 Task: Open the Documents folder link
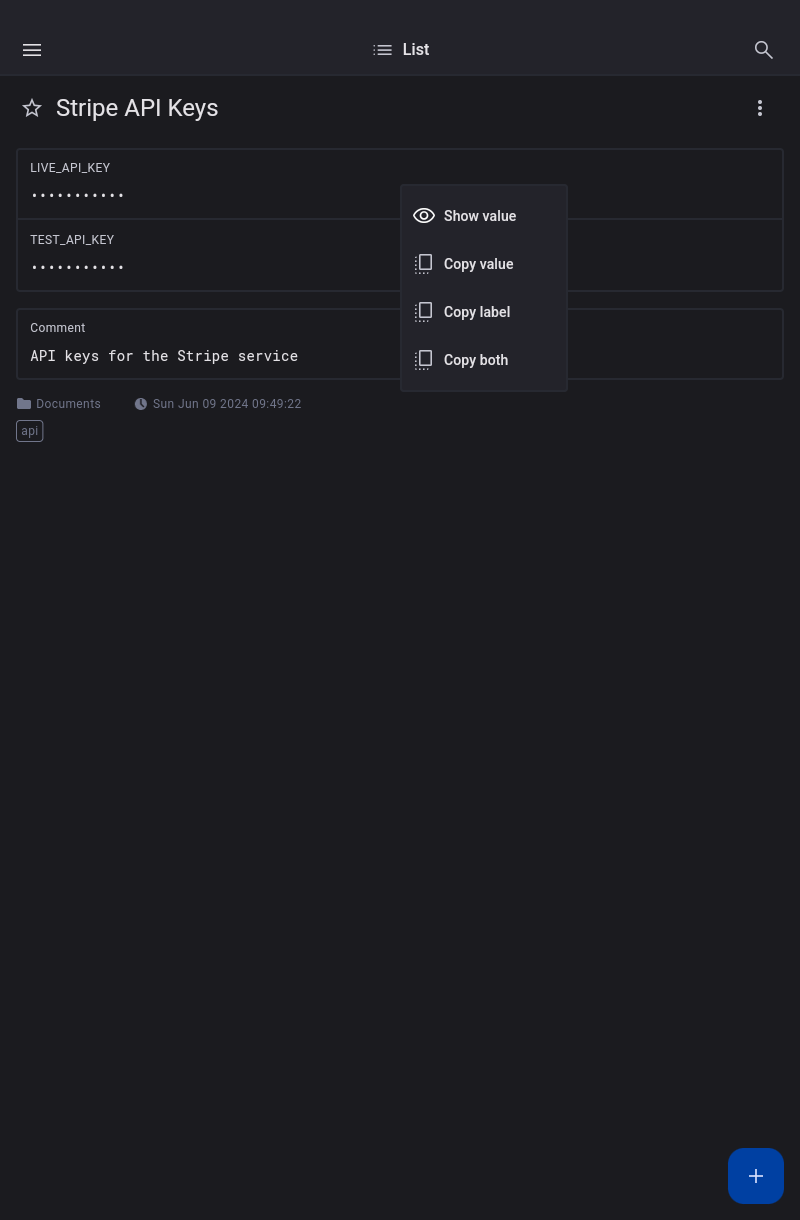68,404
